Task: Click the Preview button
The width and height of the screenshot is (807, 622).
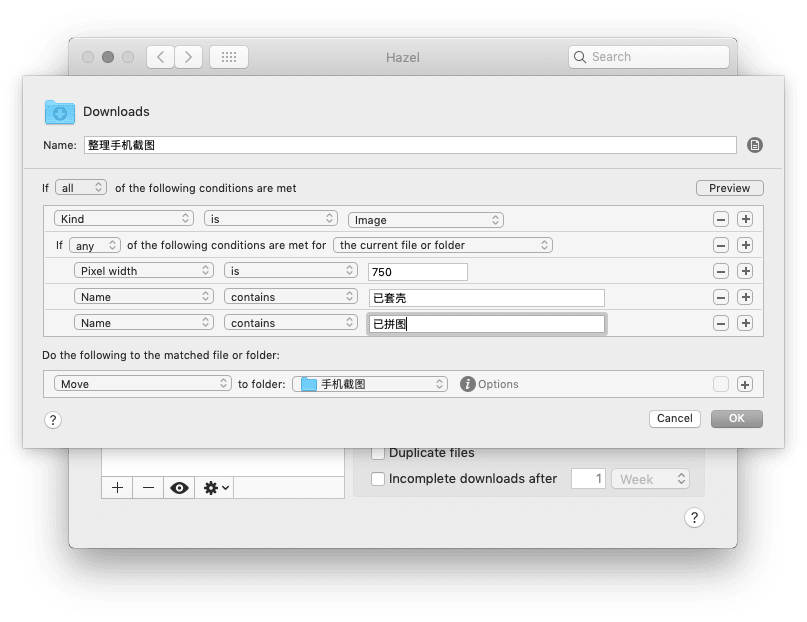Action: tap(729, 188)
